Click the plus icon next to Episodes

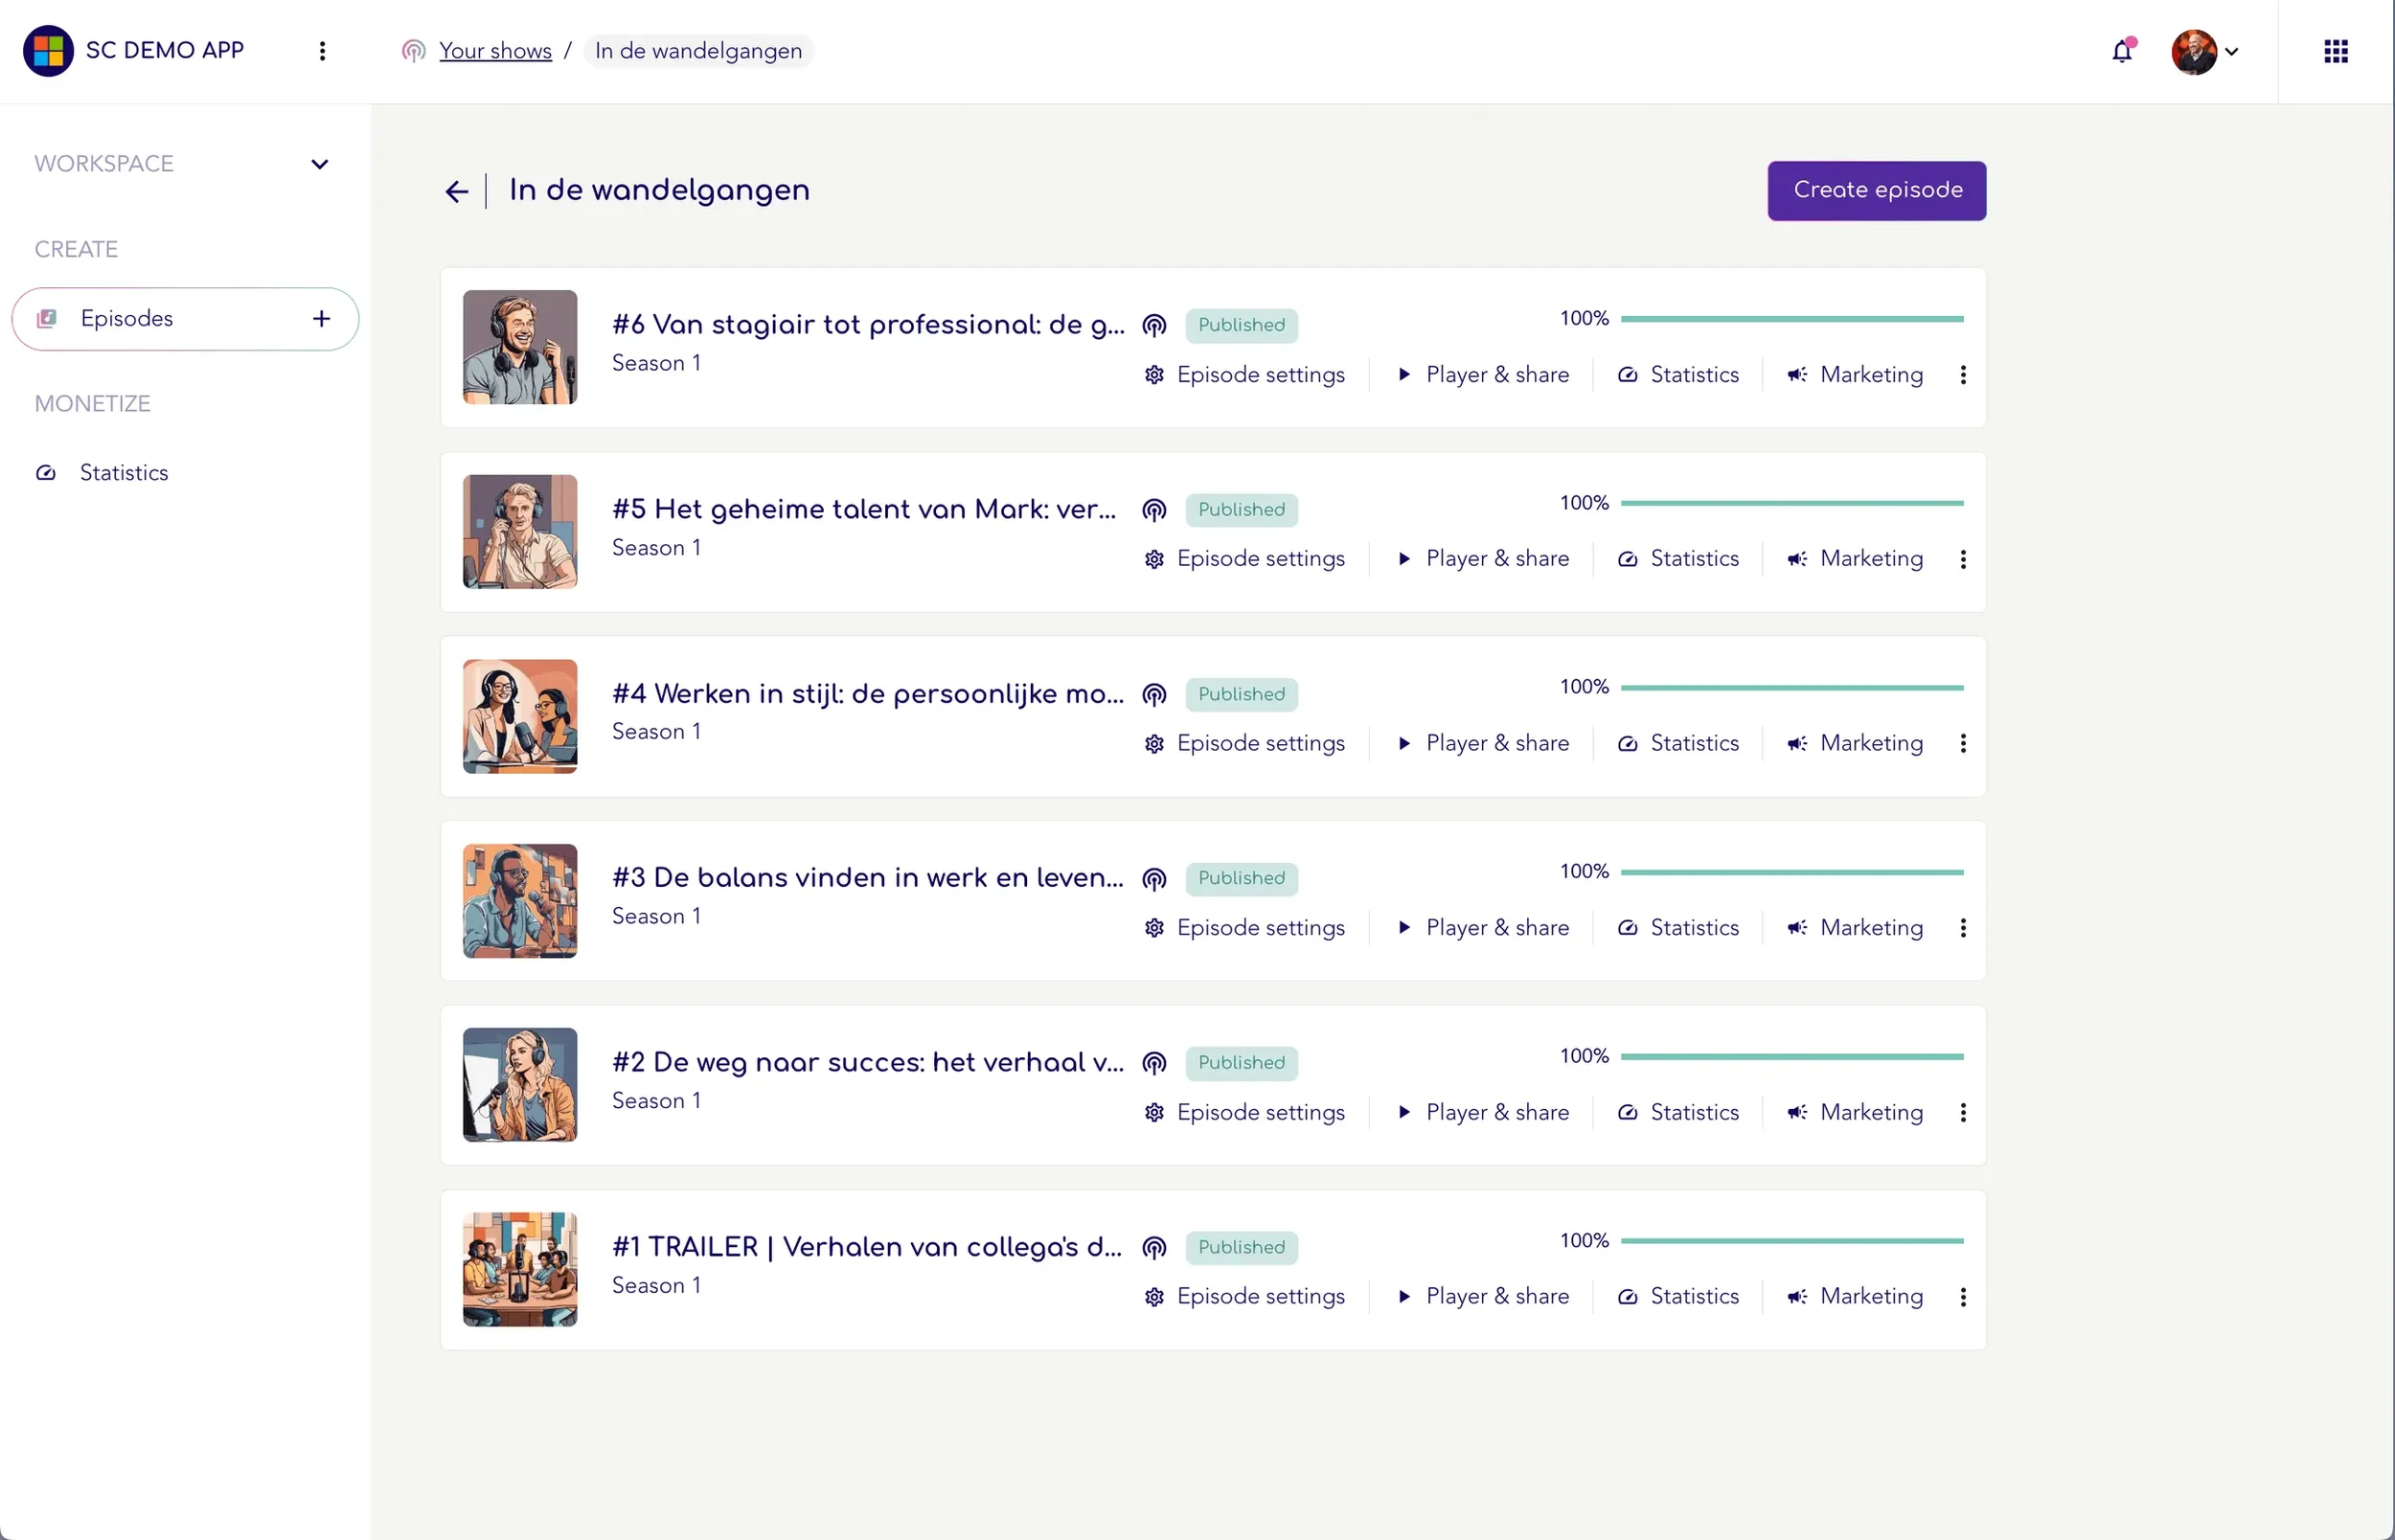[320, 318]
